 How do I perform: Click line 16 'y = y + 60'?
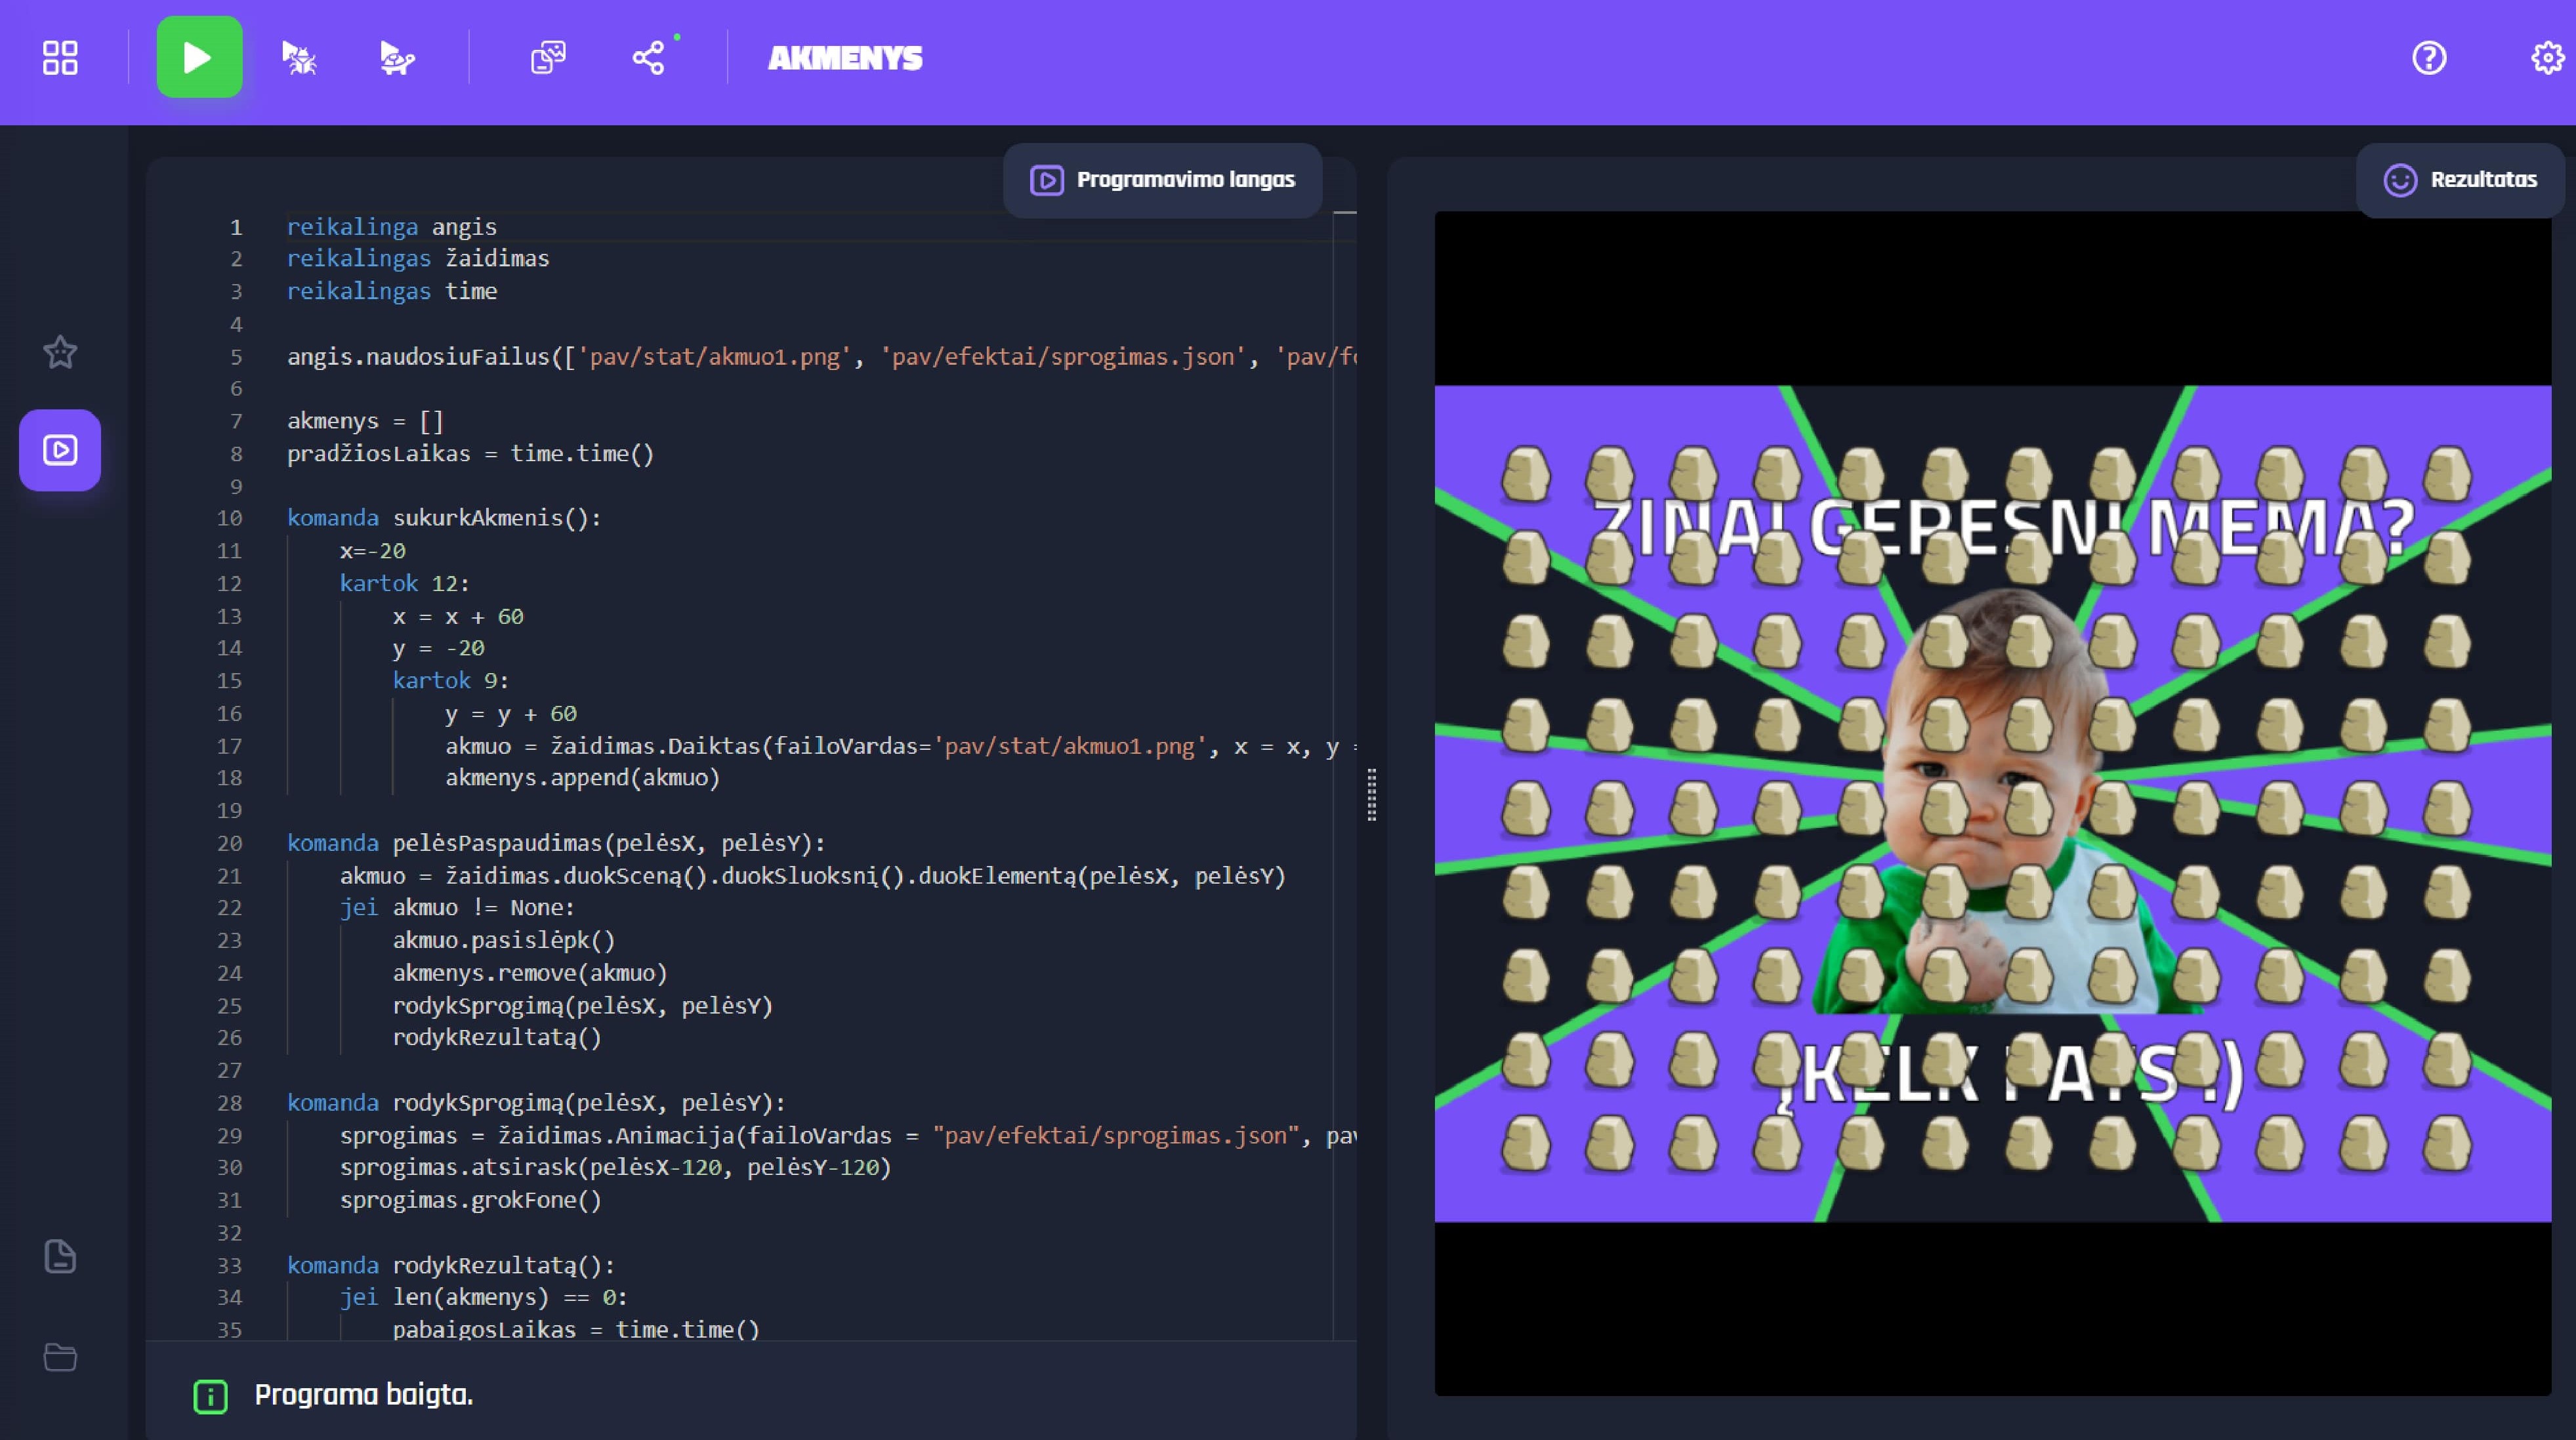pos(510,713)
